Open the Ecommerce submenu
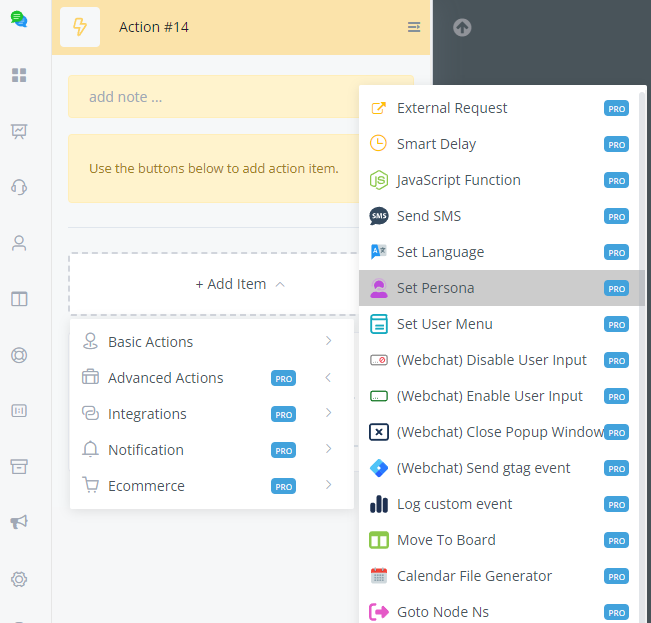Image resolution: width=651 pixels, height=623 pixels. 211,486
